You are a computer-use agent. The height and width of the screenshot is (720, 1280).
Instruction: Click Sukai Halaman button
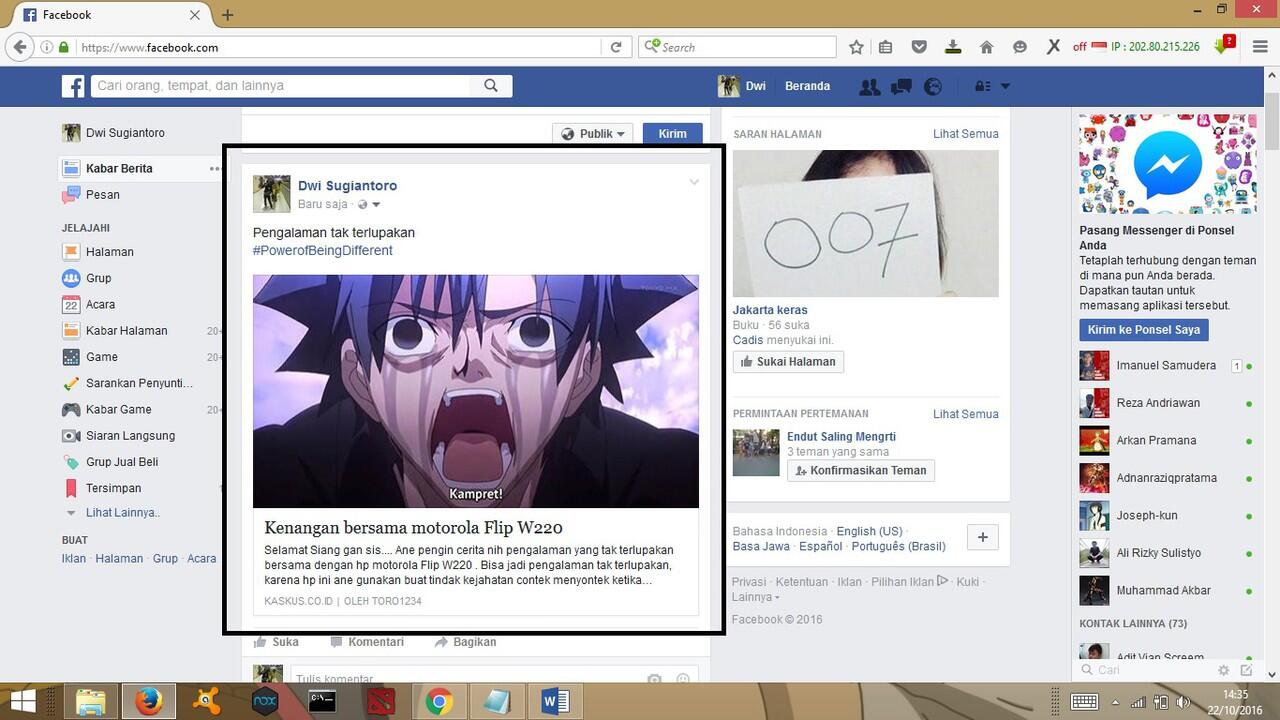788,362
